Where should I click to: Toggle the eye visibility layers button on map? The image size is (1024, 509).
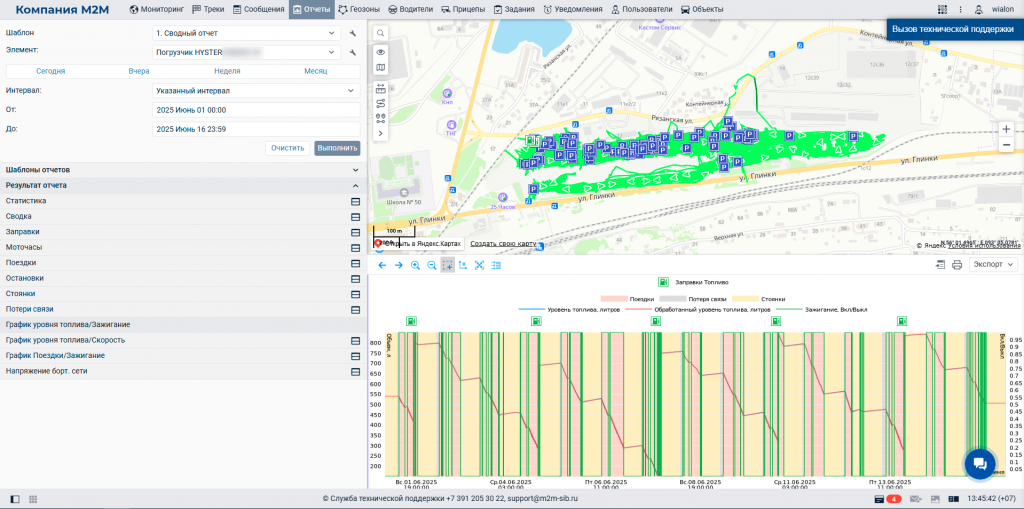(x=381, y=52)
